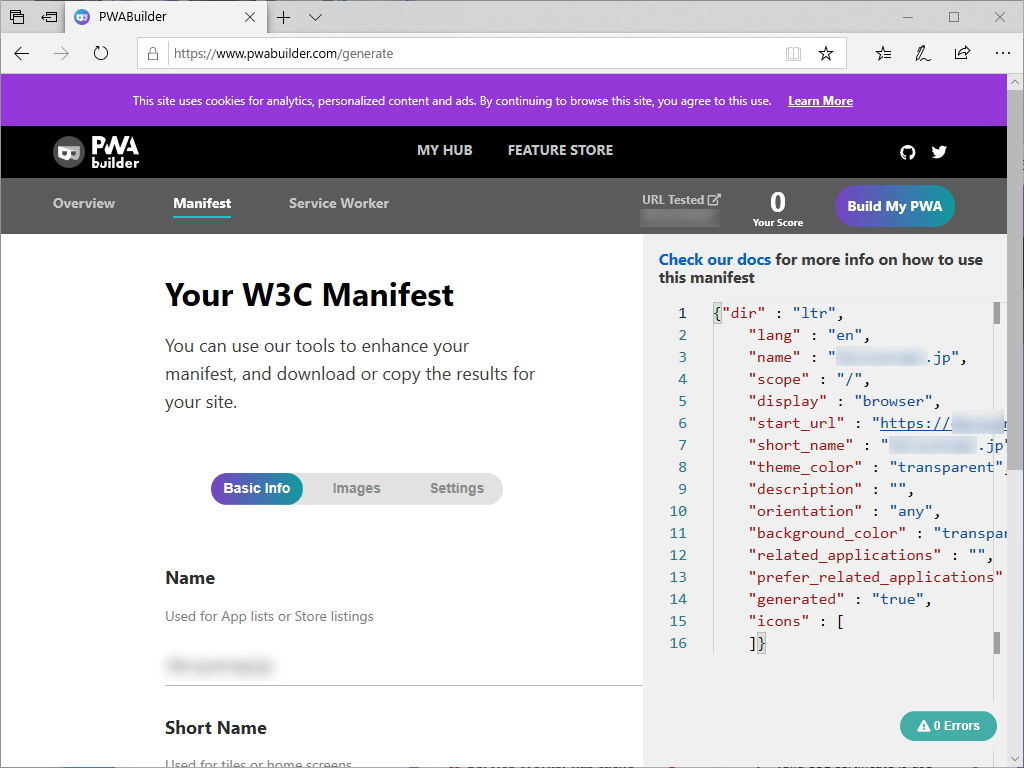1024x768 pixels.
Task: Open the Add notes pen icon
Action: point(923,54)
